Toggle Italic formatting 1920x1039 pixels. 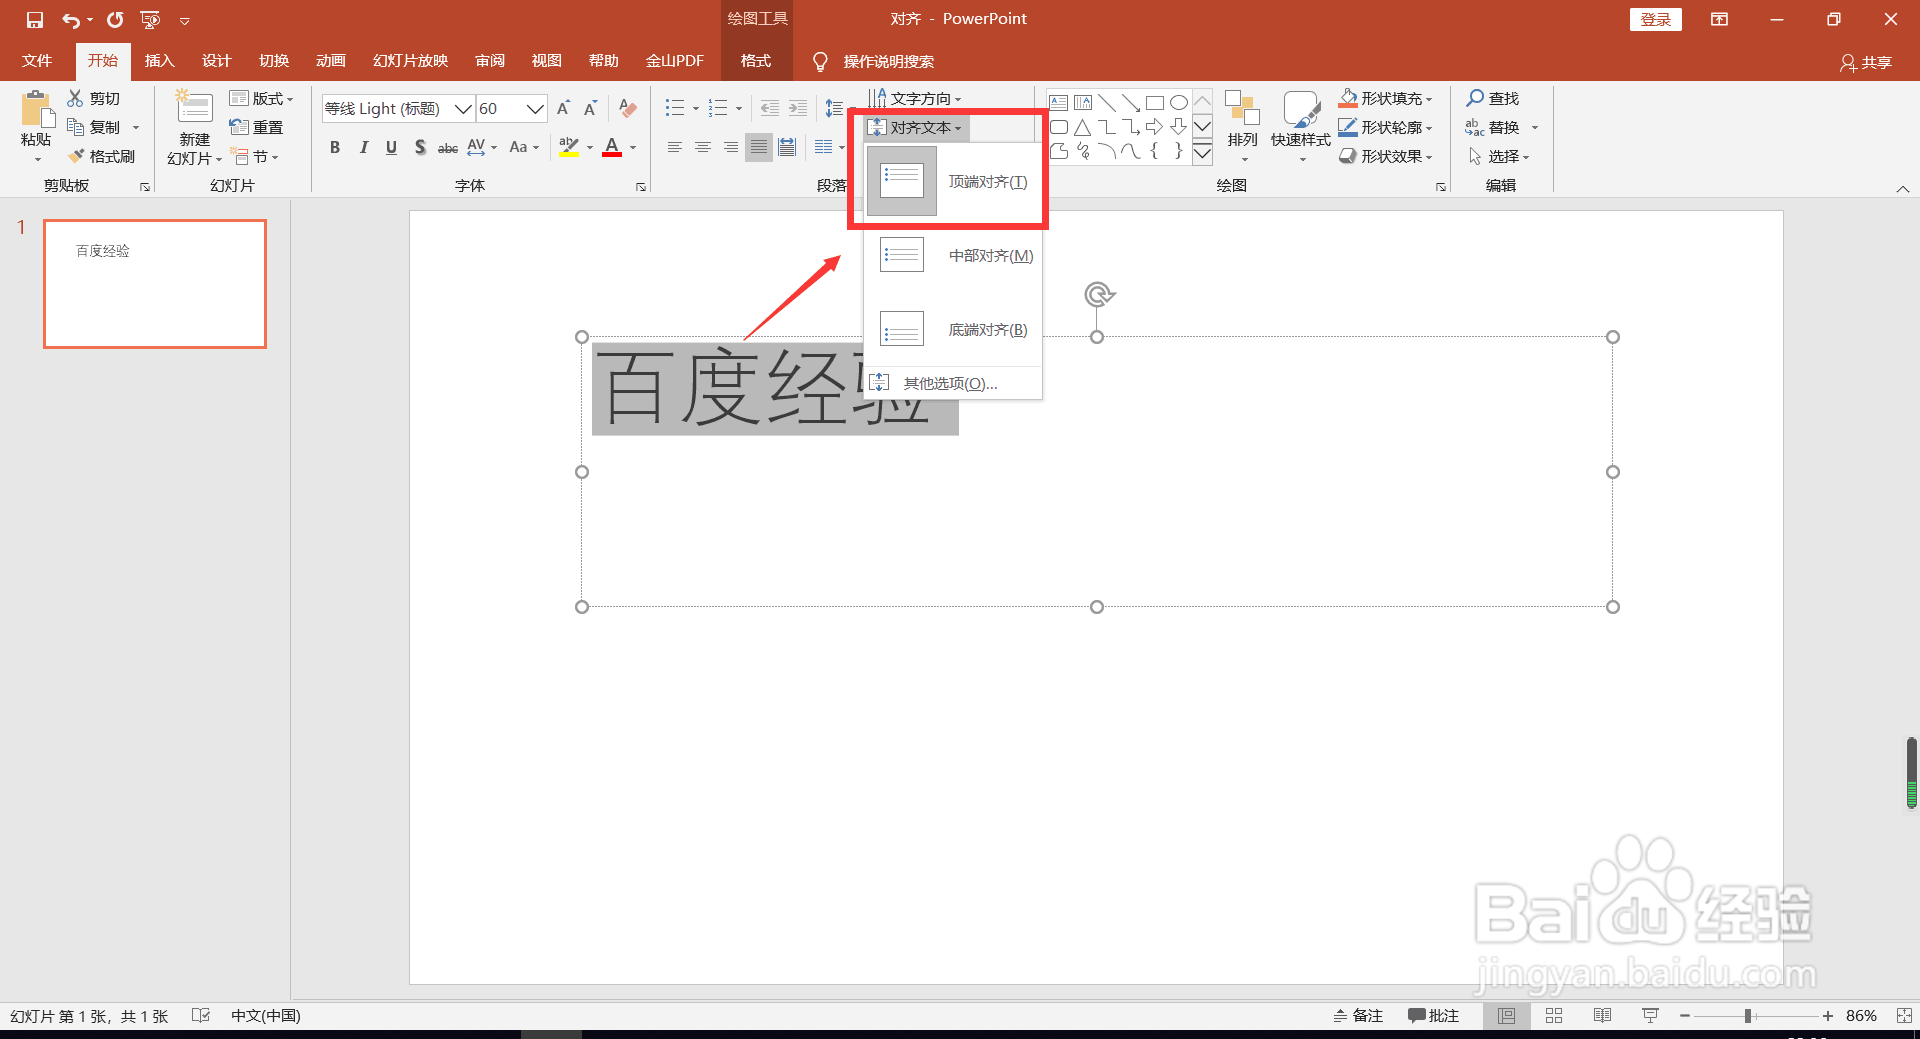pyautogui.click(x=364, y=148)
